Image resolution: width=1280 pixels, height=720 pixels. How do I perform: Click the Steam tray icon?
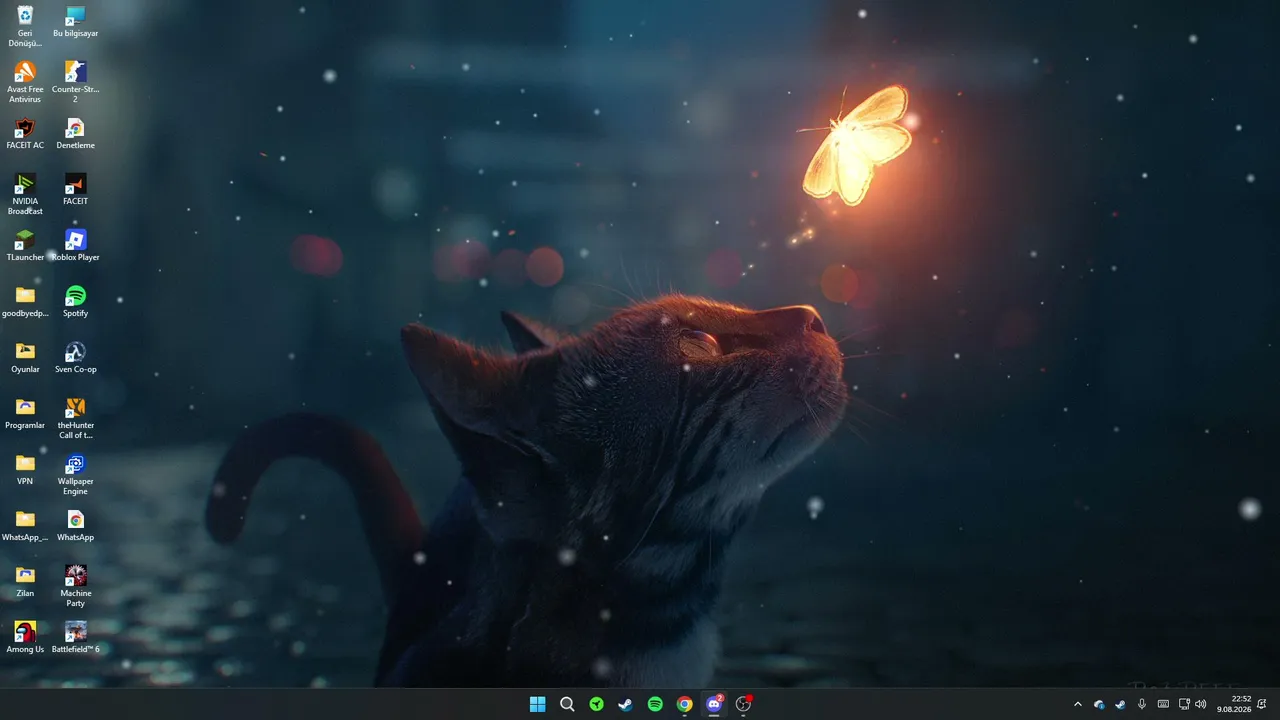tap(1120, 704)
